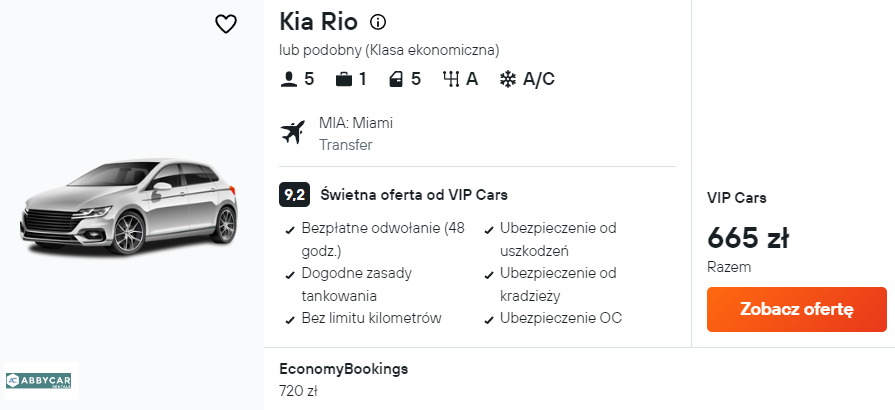Click the Transfer pickup type text
Image resolution: width=895 pixels, height=410 pixels.
(x=345, y=145)
